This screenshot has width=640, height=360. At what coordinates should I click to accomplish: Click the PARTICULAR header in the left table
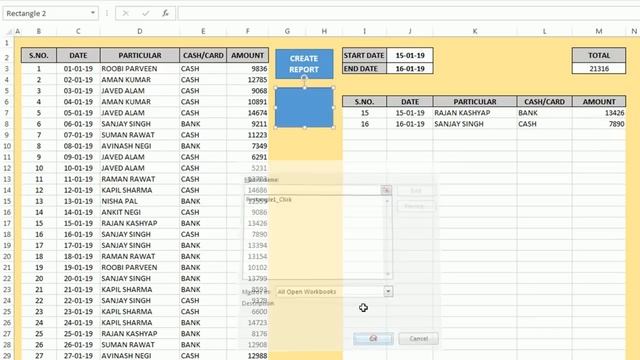click(x=140, y=56)
